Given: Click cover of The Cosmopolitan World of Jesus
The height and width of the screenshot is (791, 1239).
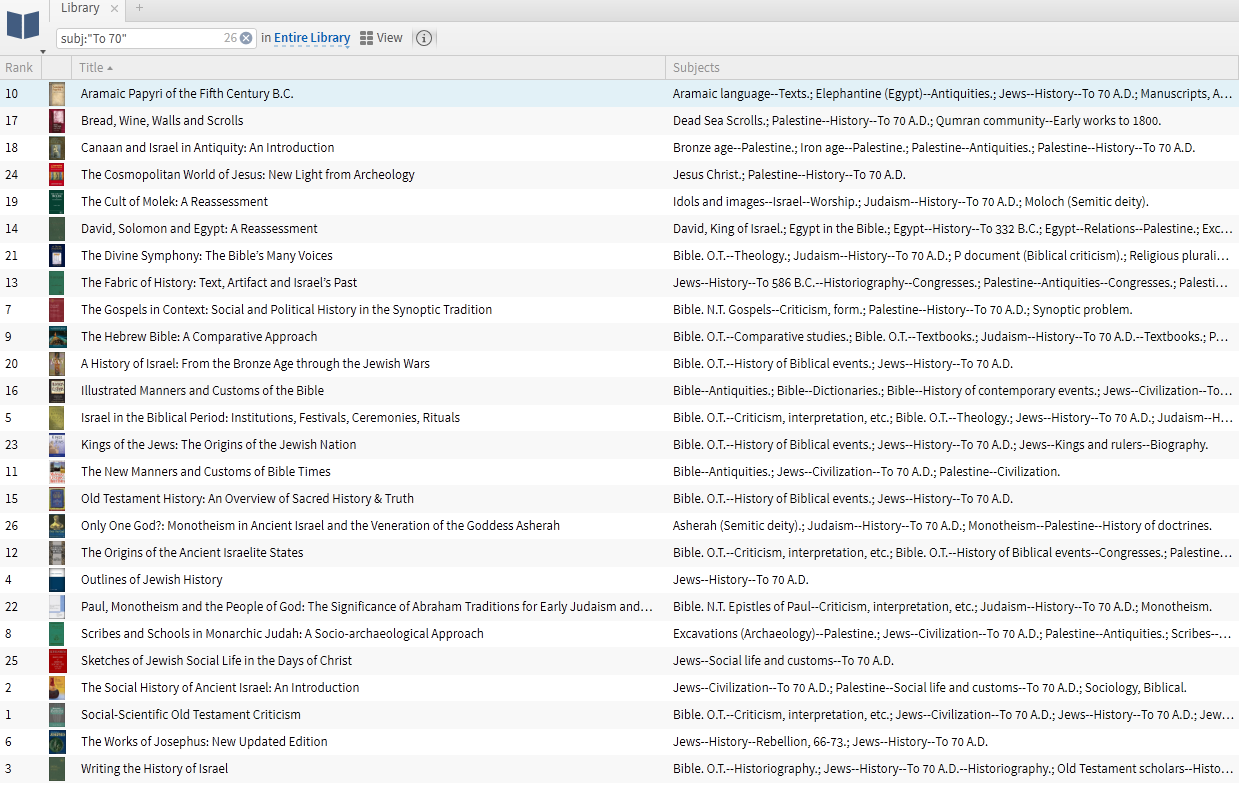Looking at the screenshot, I should pos(57,175).
